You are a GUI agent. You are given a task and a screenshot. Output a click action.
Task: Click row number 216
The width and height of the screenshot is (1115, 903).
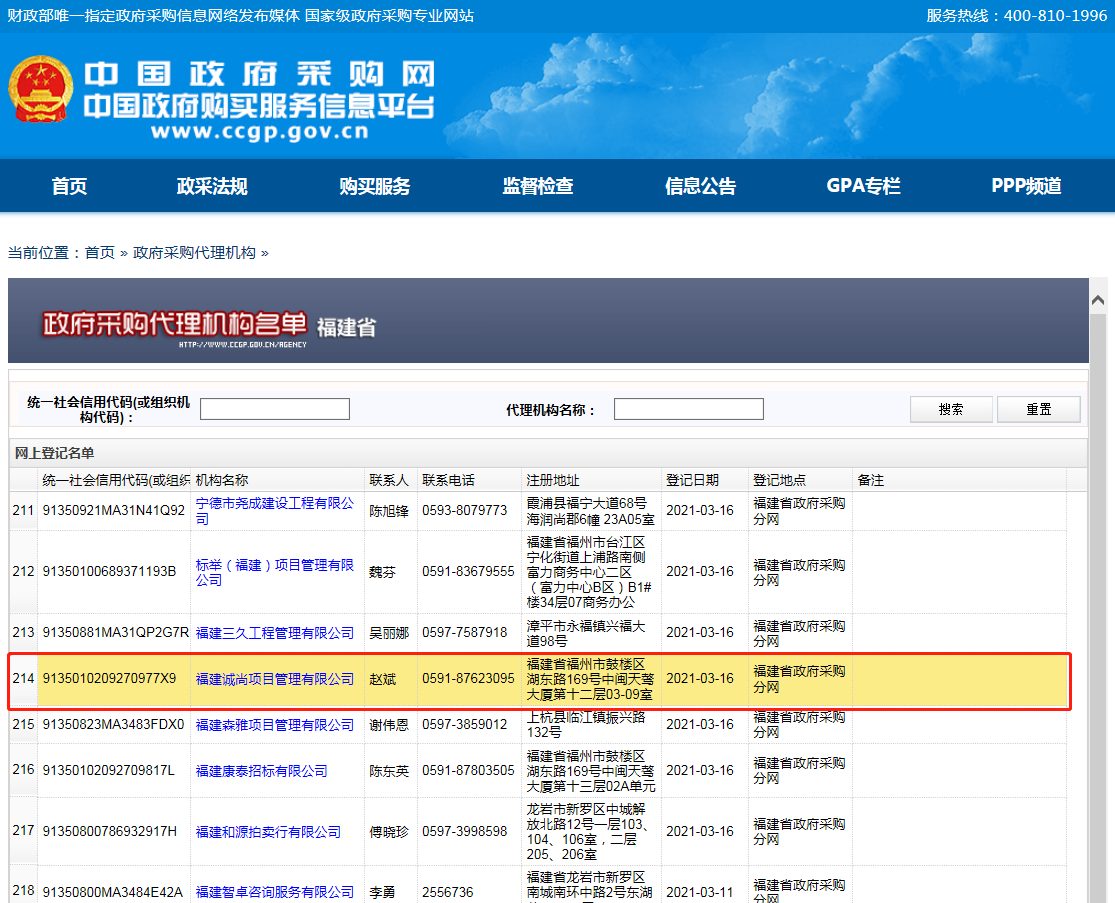(x=23, y=769)
